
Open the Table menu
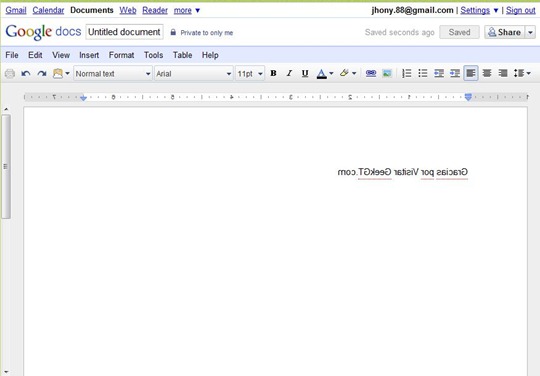183,55
